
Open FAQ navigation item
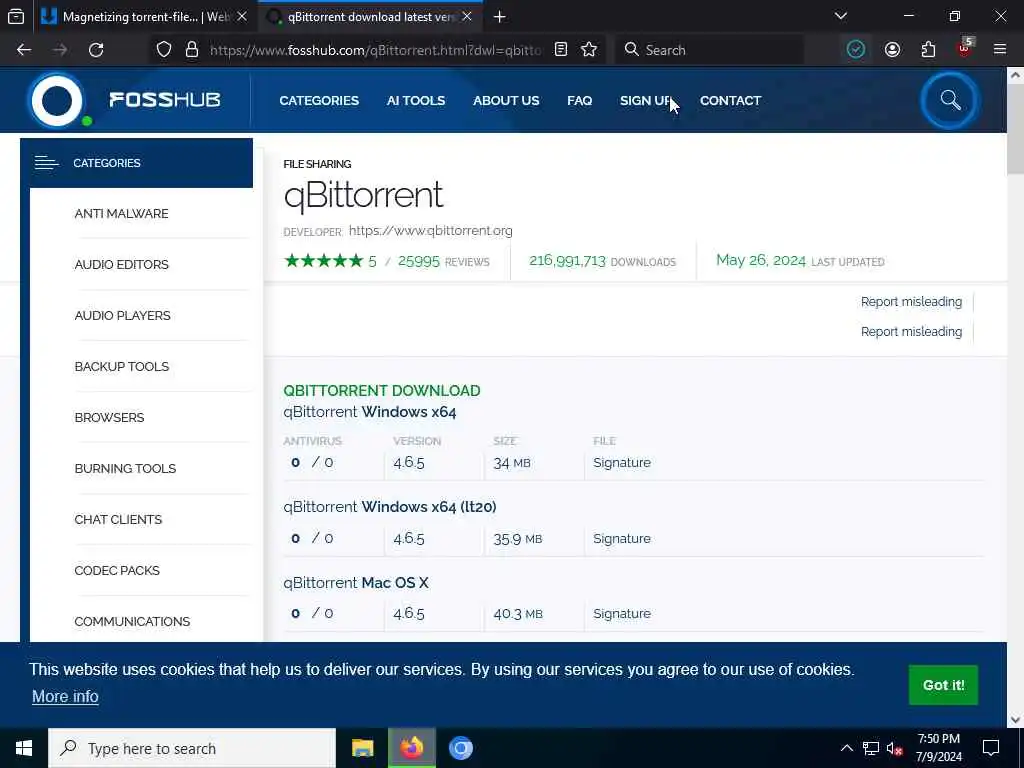(x=580, y=101)
